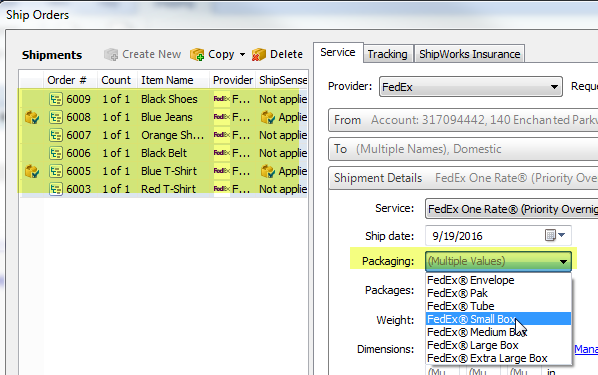The height and width of the screenshot is (375, 598).
Task: Click the order icon for order 6006
Action: click(x=56, y=153)
